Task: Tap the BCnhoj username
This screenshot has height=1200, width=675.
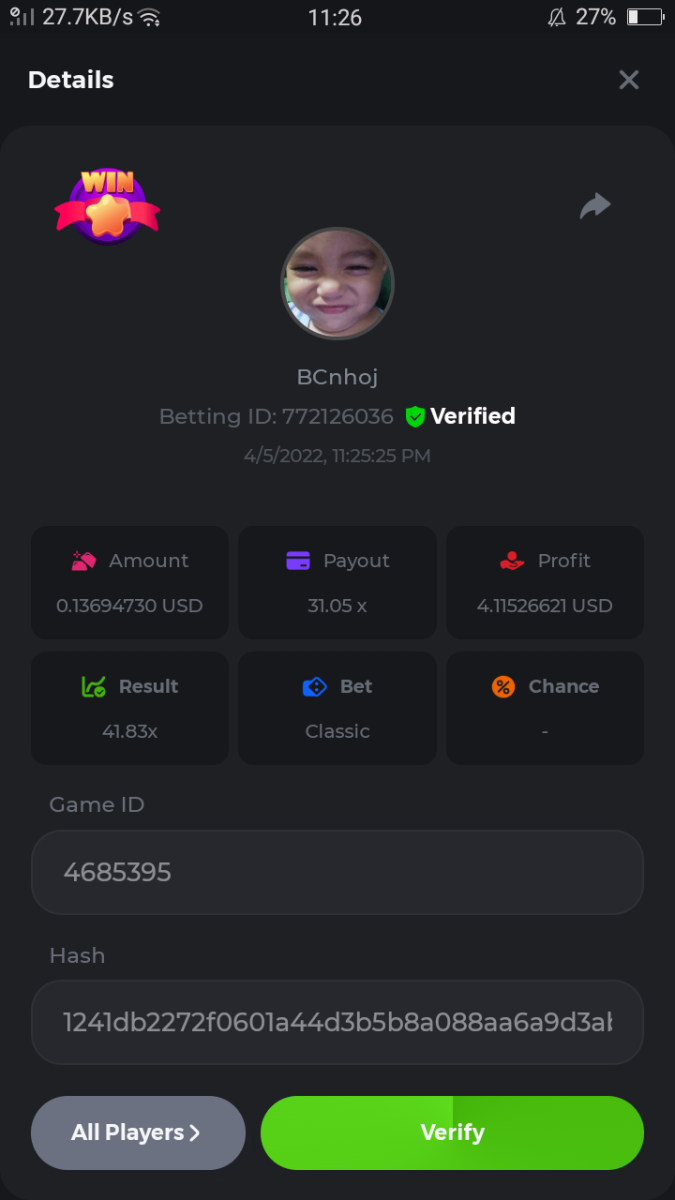Action: 337,377
